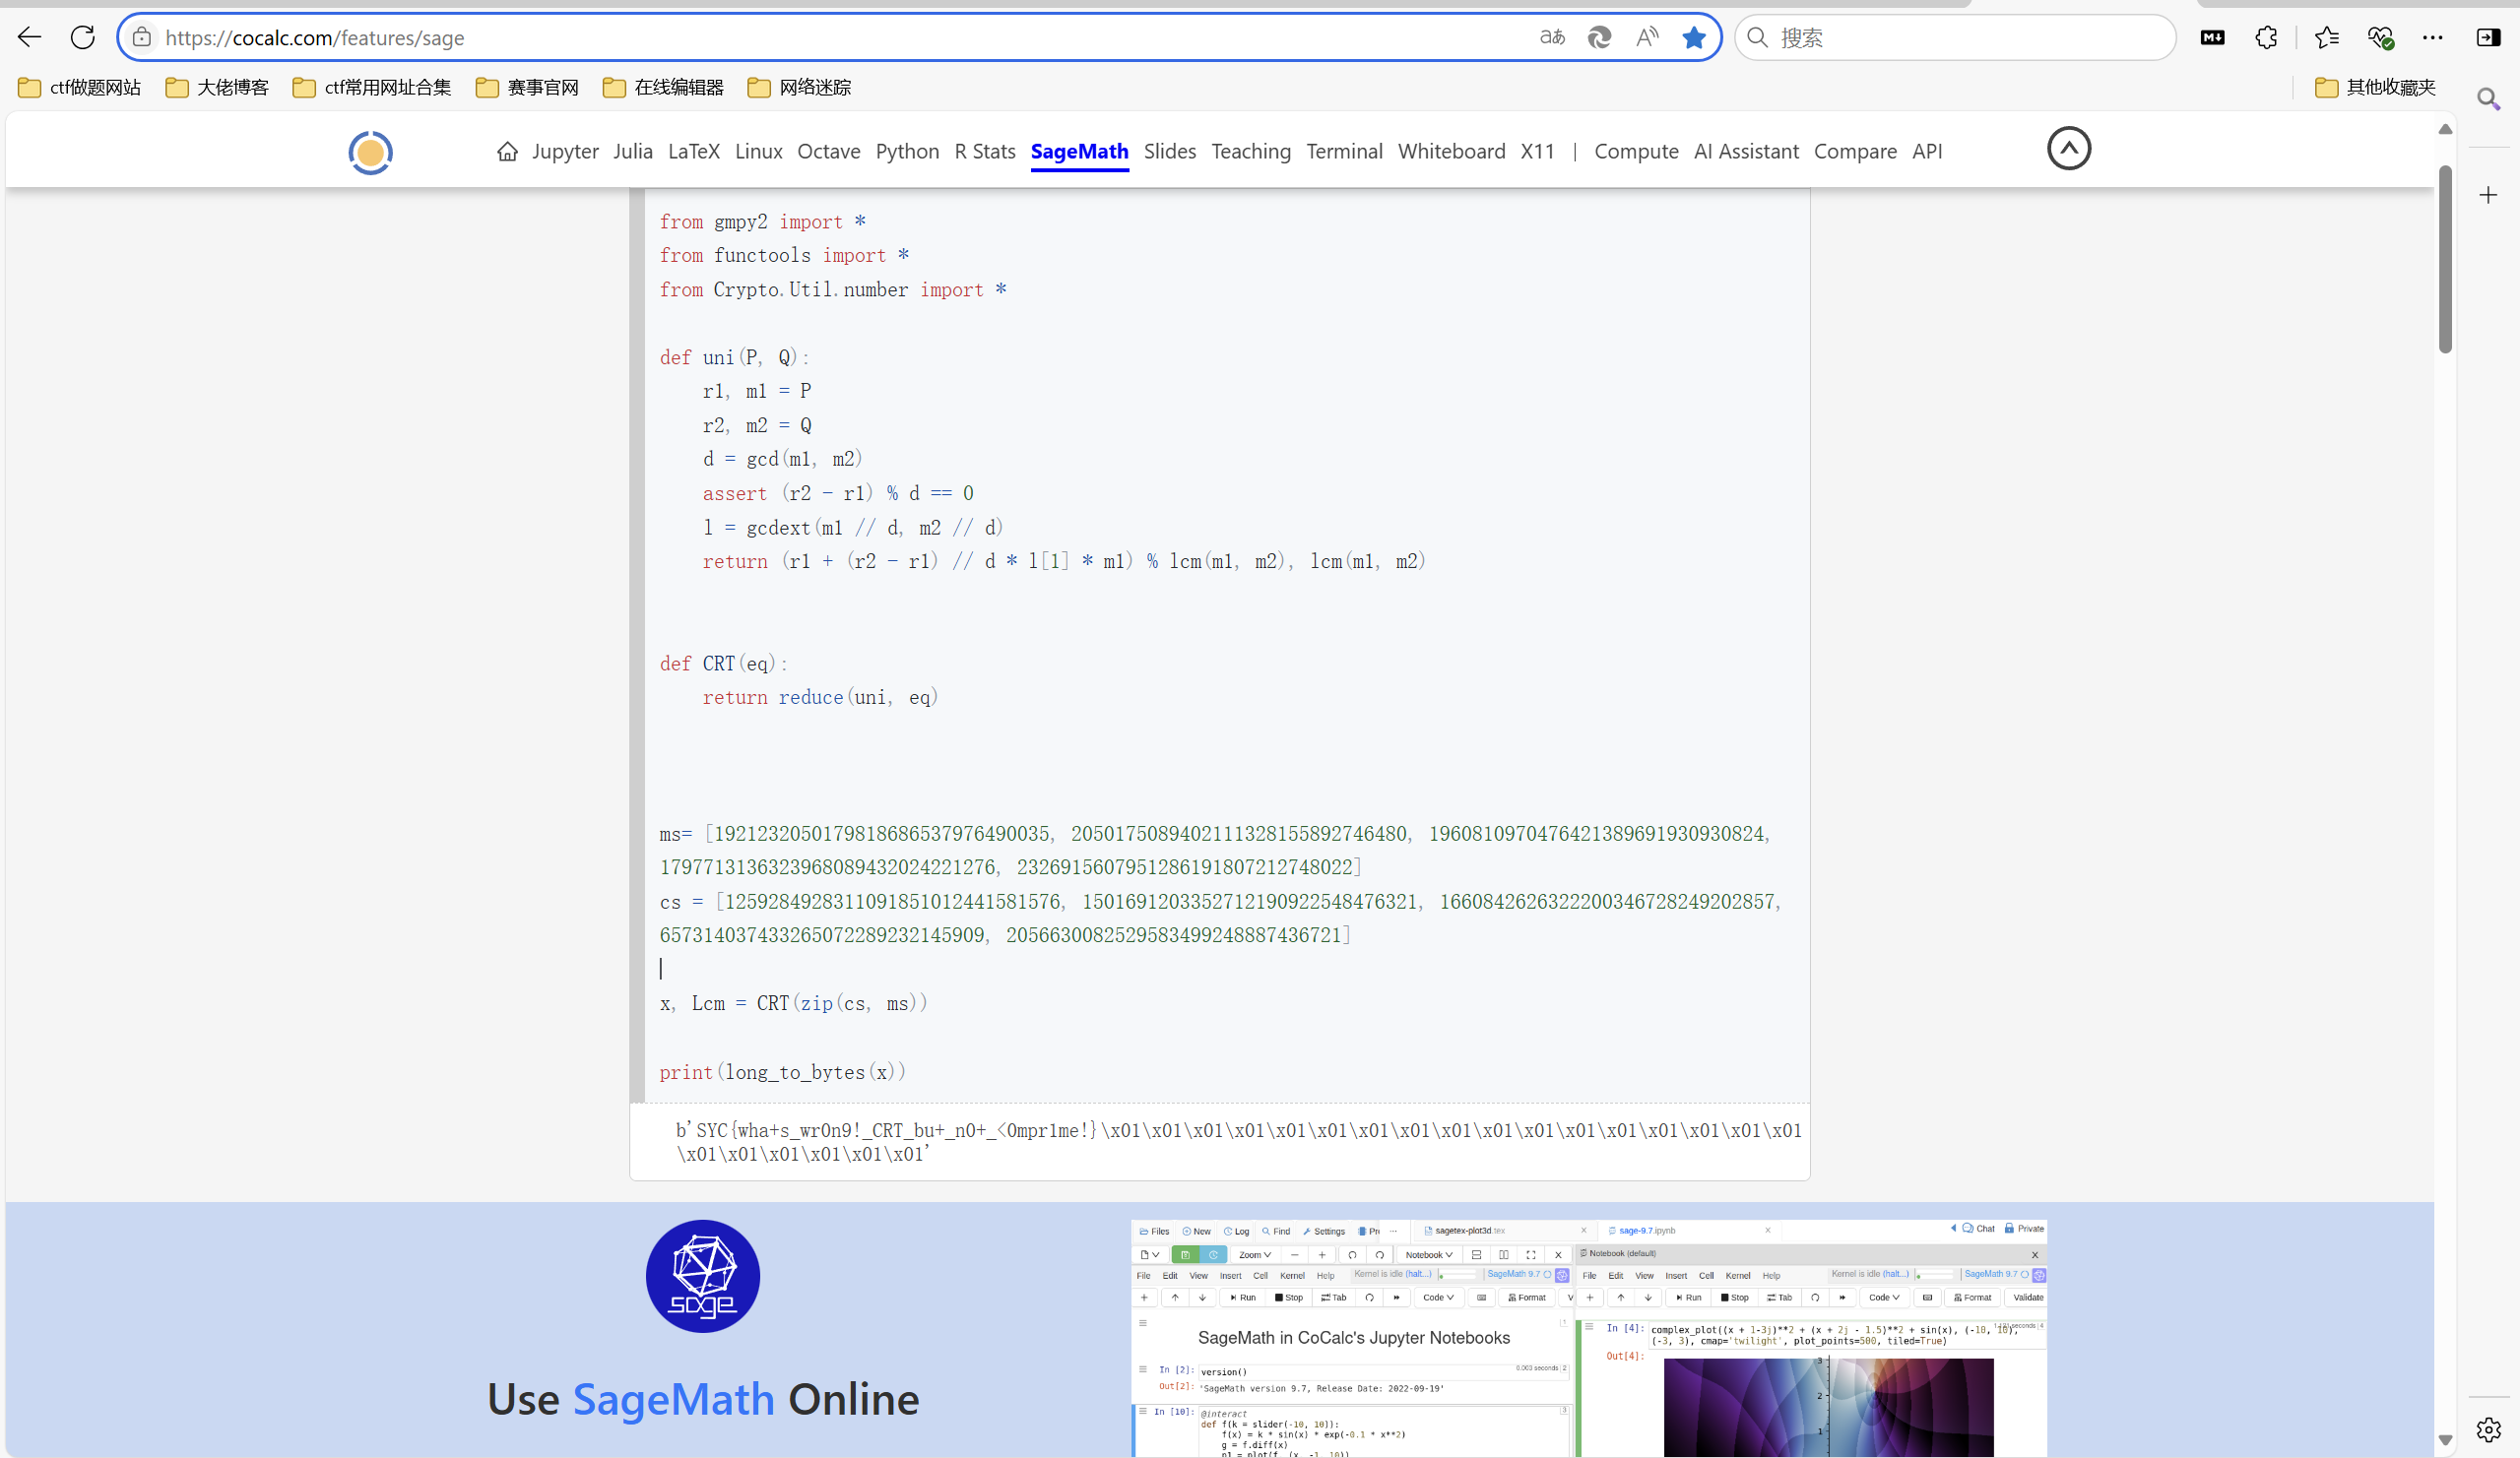Click the 'def uni(P, Q):' code line
Screen dimensions: 2520x1458
click(734, 358)
